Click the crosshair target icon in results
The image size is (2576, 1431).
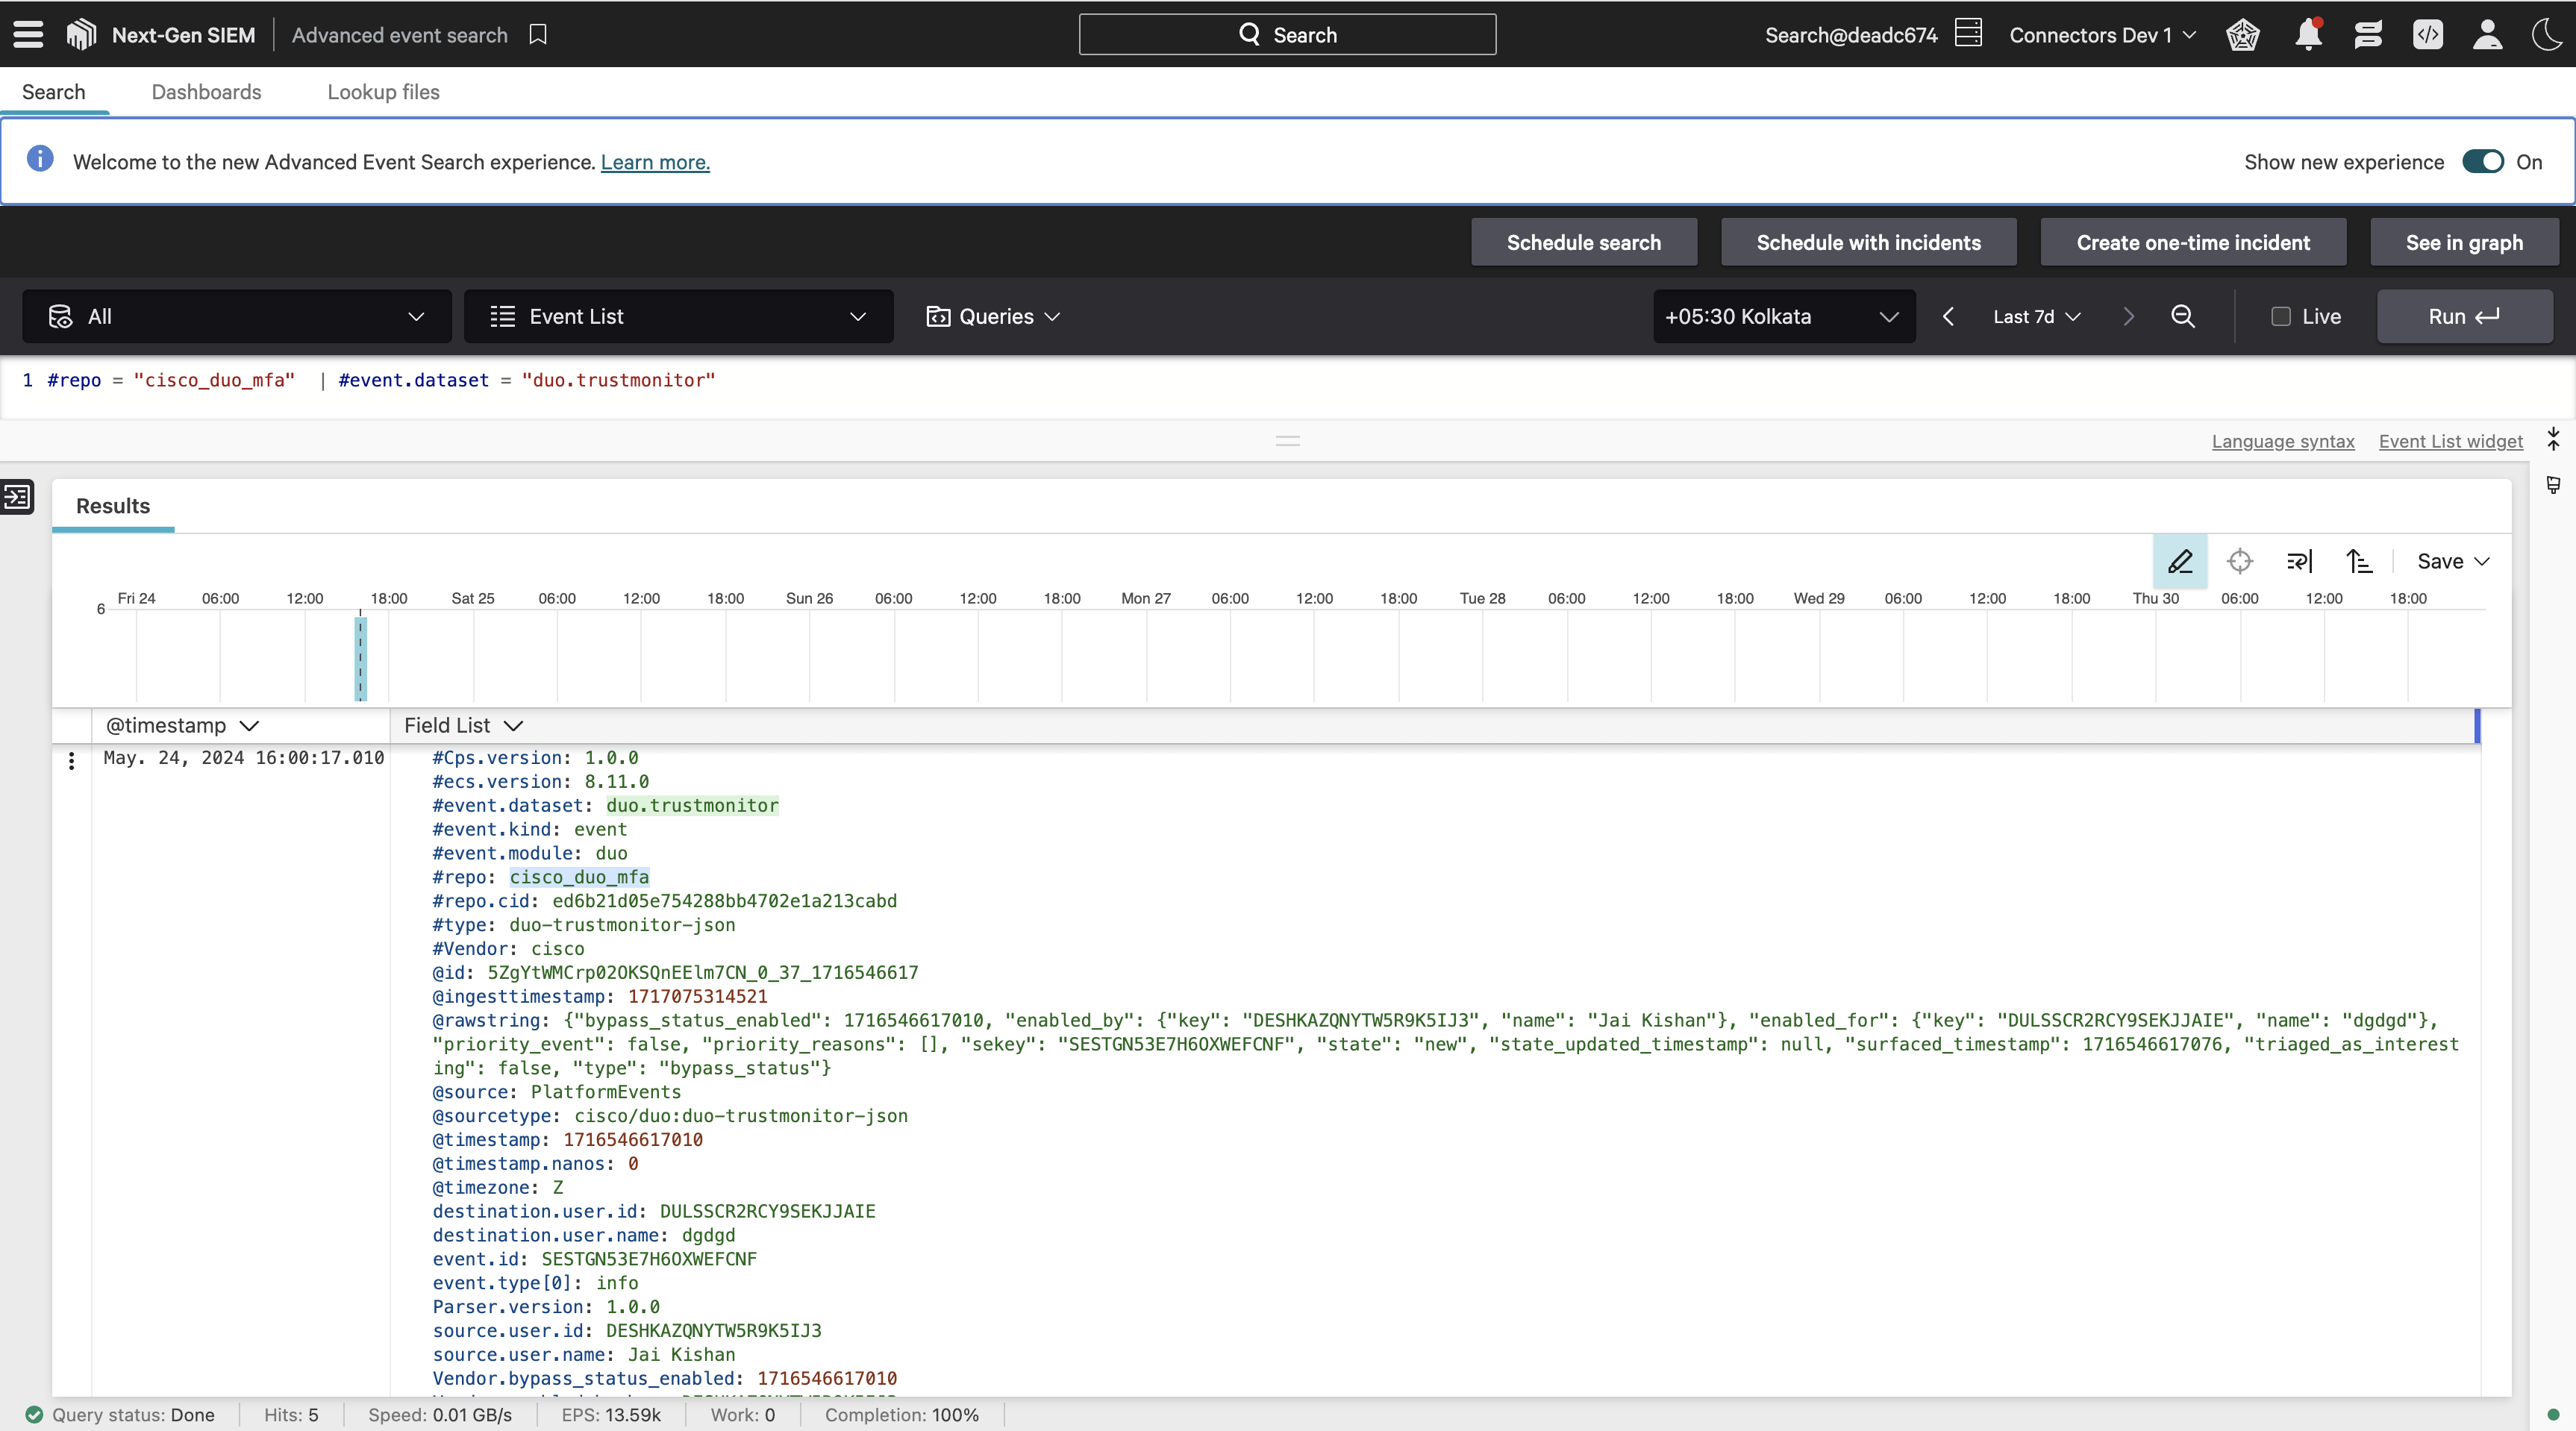2240,561
